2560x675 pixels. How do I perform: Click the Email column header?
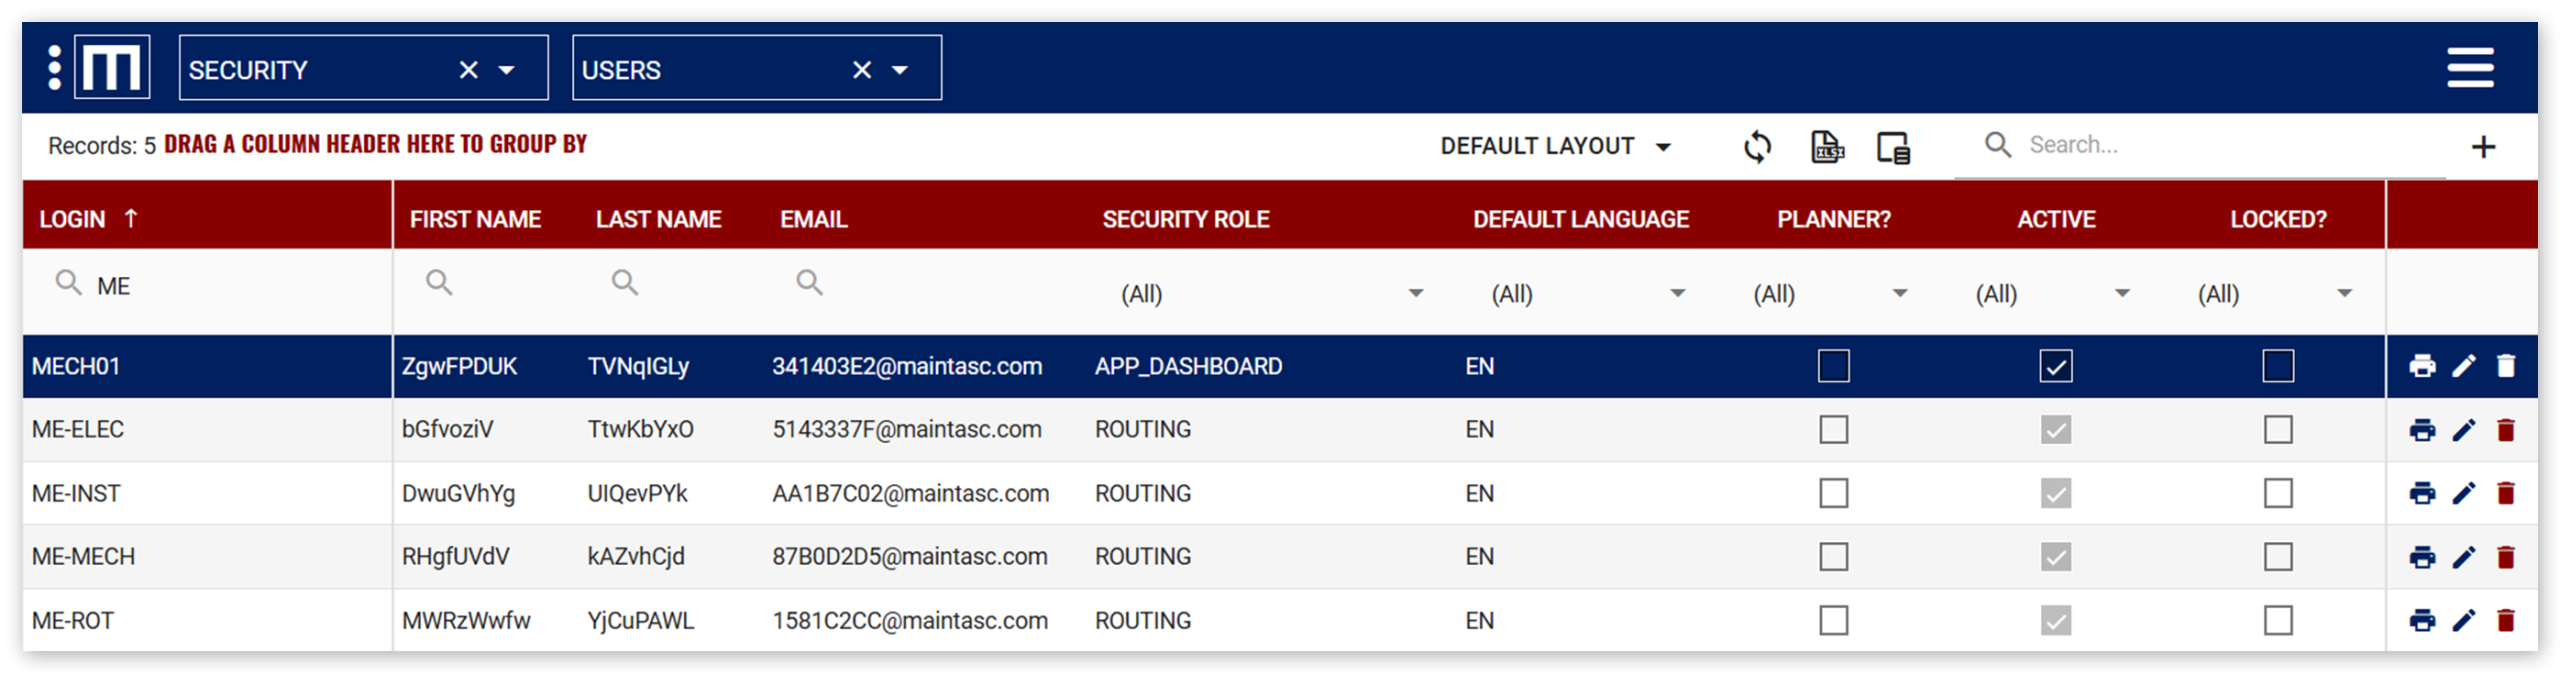(x=813, y=219)
